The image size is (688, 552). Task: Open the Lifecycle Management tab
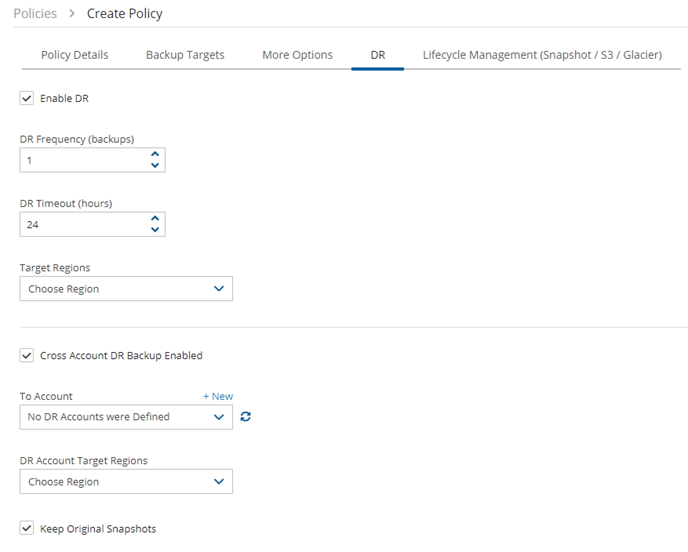[x=542, y=55]
